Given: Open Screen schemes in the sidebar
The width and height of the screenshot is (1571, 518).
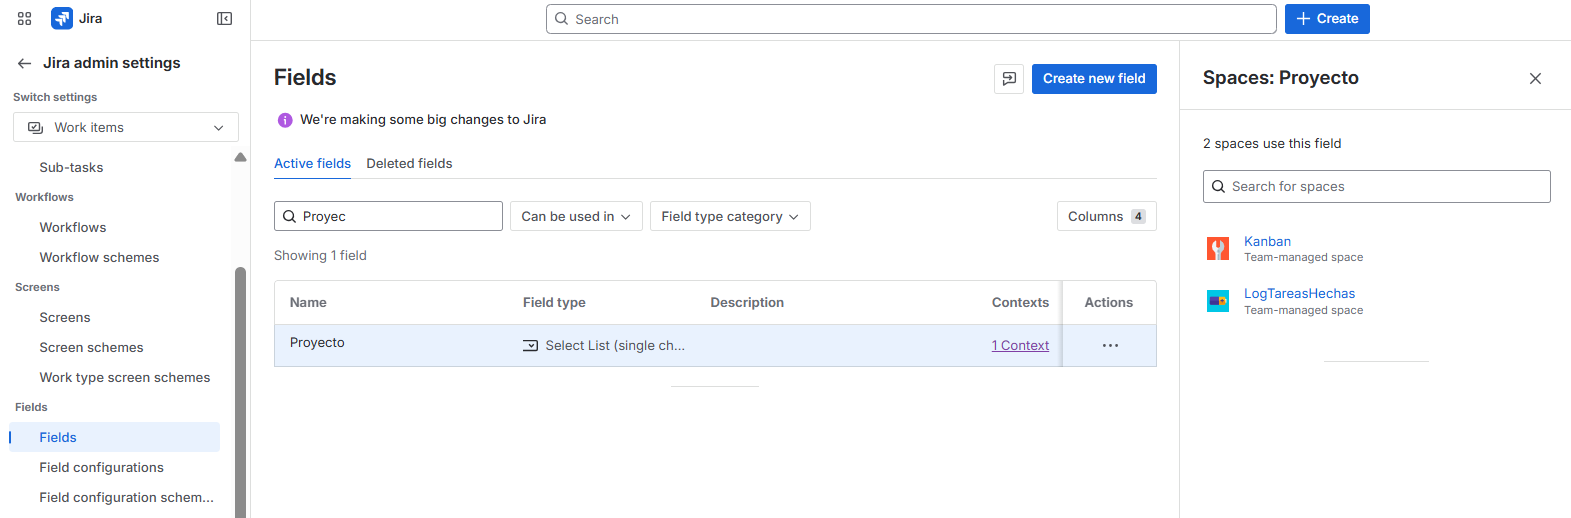Looking at the screenshot, I should pos(91,347).
